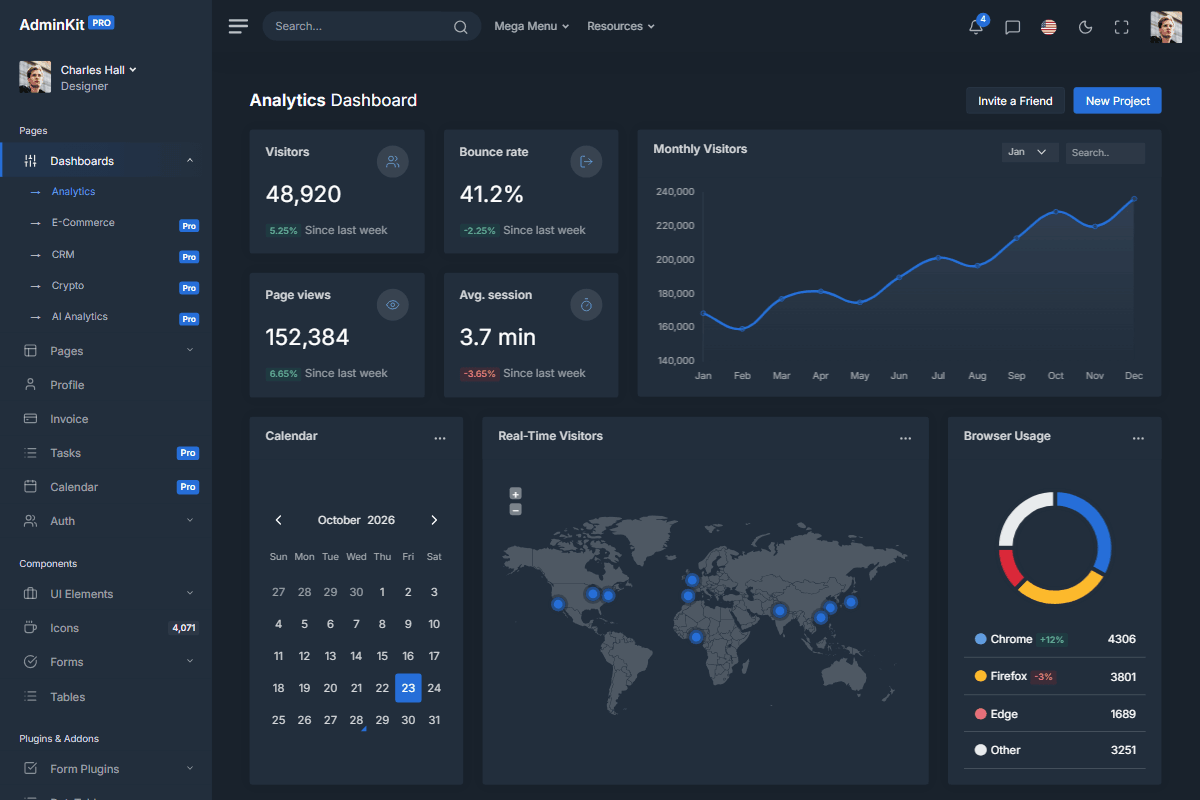The image size is (1200, 800).
Task: Select October 15 in calendar
Action: click(x=382, y=656)
